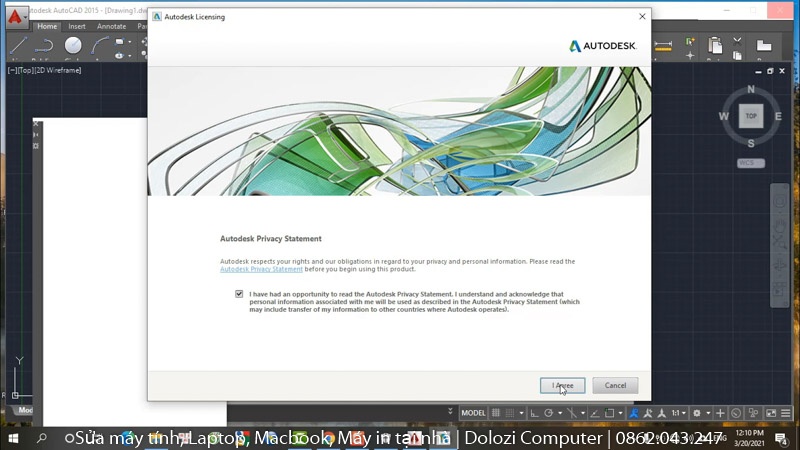Image resolution: width=800 pixels, height=450 pixels.
Task: Open the [2D Wireframe] visual style menu
Action: [57, 70]
